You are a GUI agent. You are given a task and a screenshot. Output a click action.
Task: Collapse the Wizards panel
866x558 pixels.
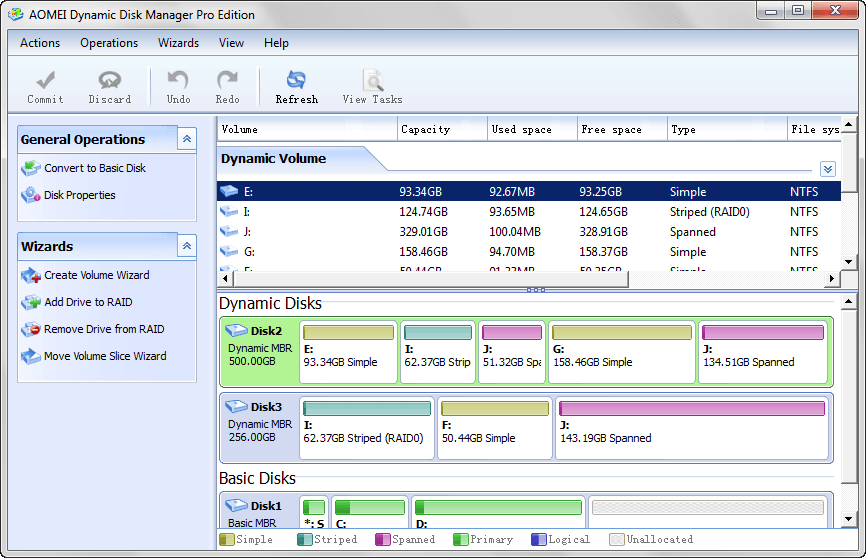187,246
